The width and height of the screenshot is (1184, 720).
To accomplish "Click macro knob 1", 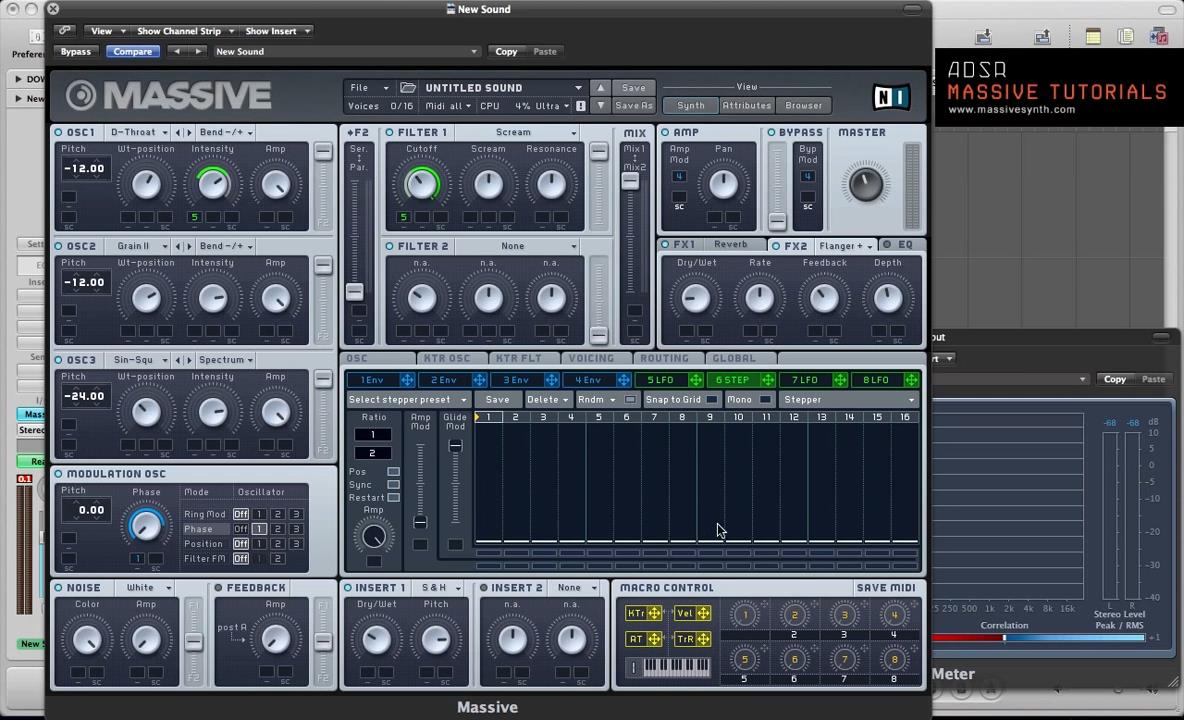I will [x=745, y=615].
